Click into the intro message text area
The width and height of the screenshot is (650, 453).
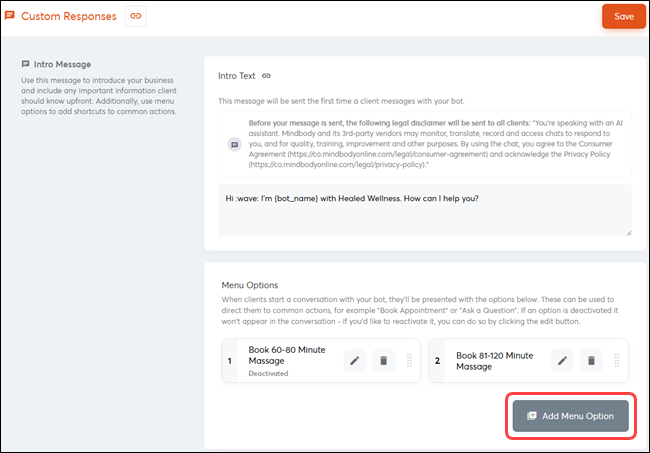click(425, 211)
